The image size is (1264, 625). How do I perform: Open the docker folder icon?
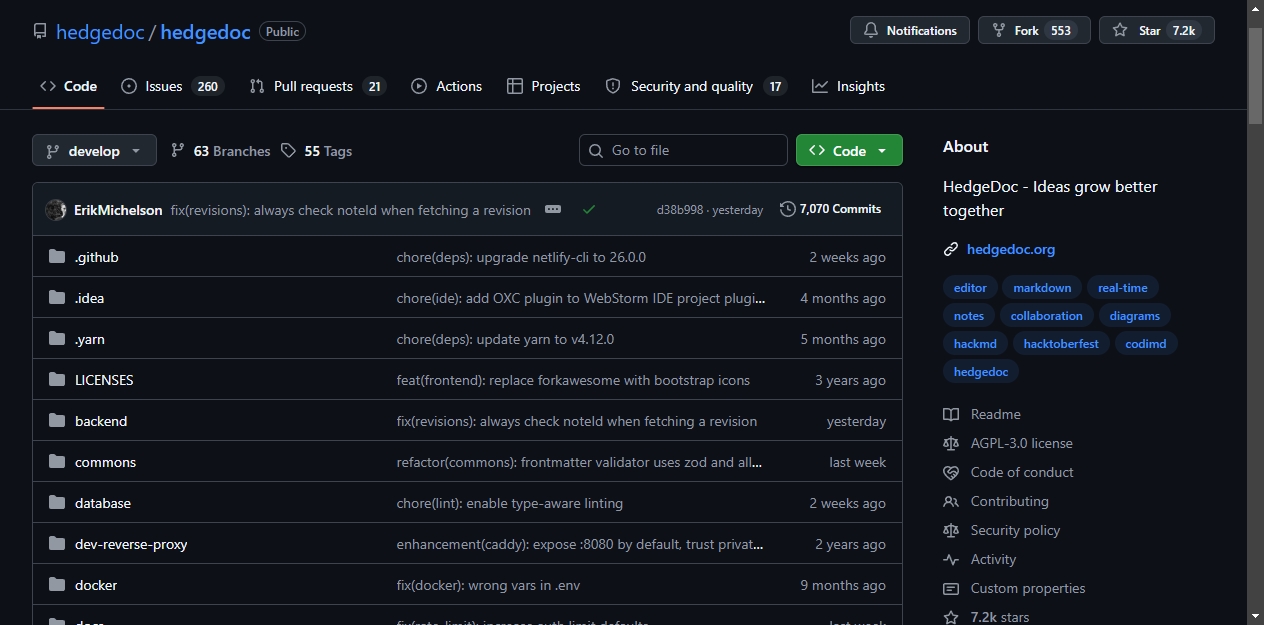tap(57, 585)
